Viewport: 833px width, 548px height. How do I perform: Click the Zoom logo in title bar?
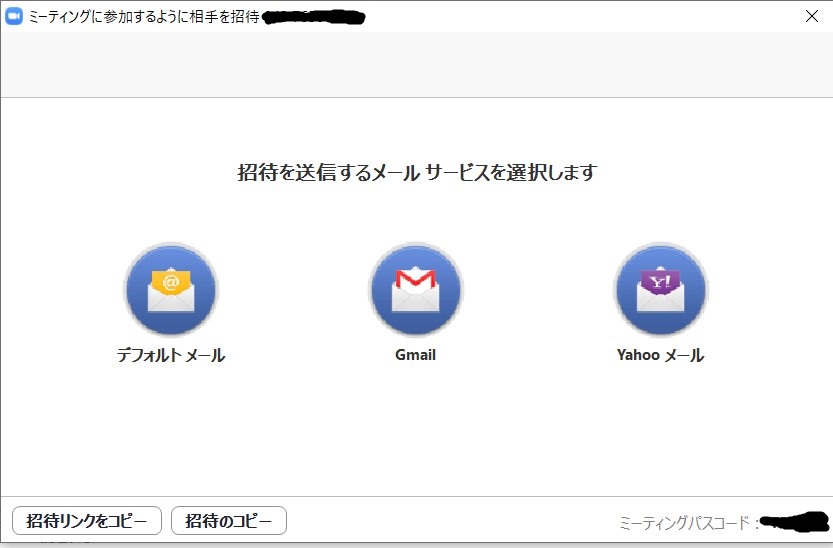[13, 16]
